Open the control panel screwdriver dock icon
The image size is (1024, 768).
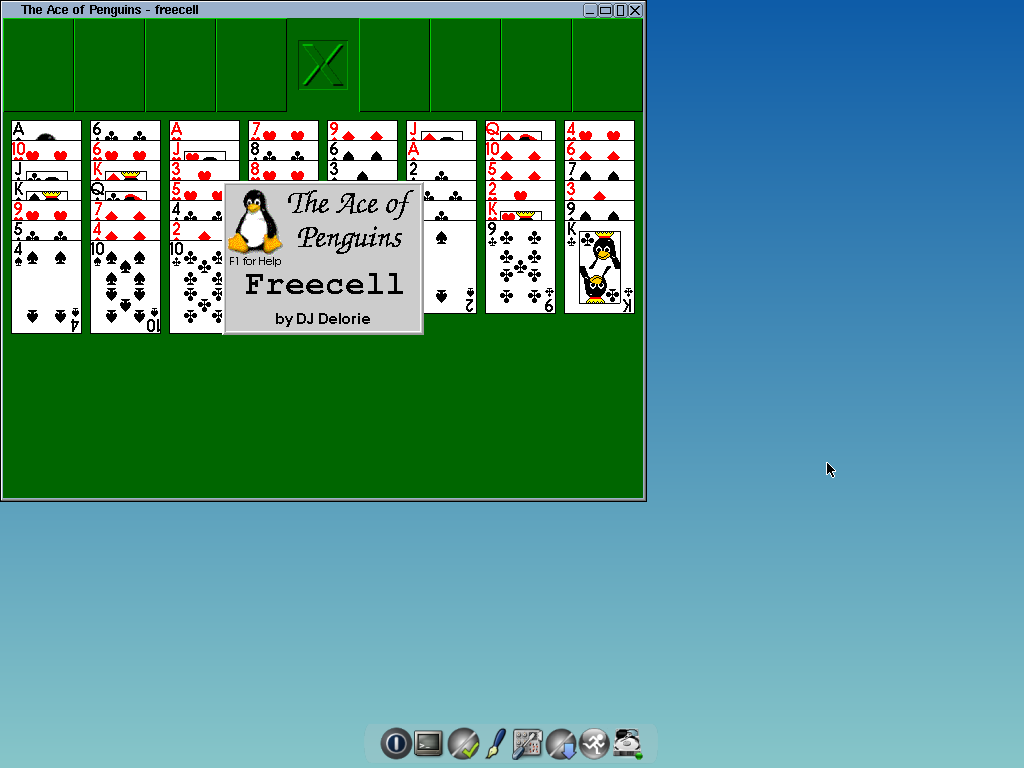click(527, 743)
